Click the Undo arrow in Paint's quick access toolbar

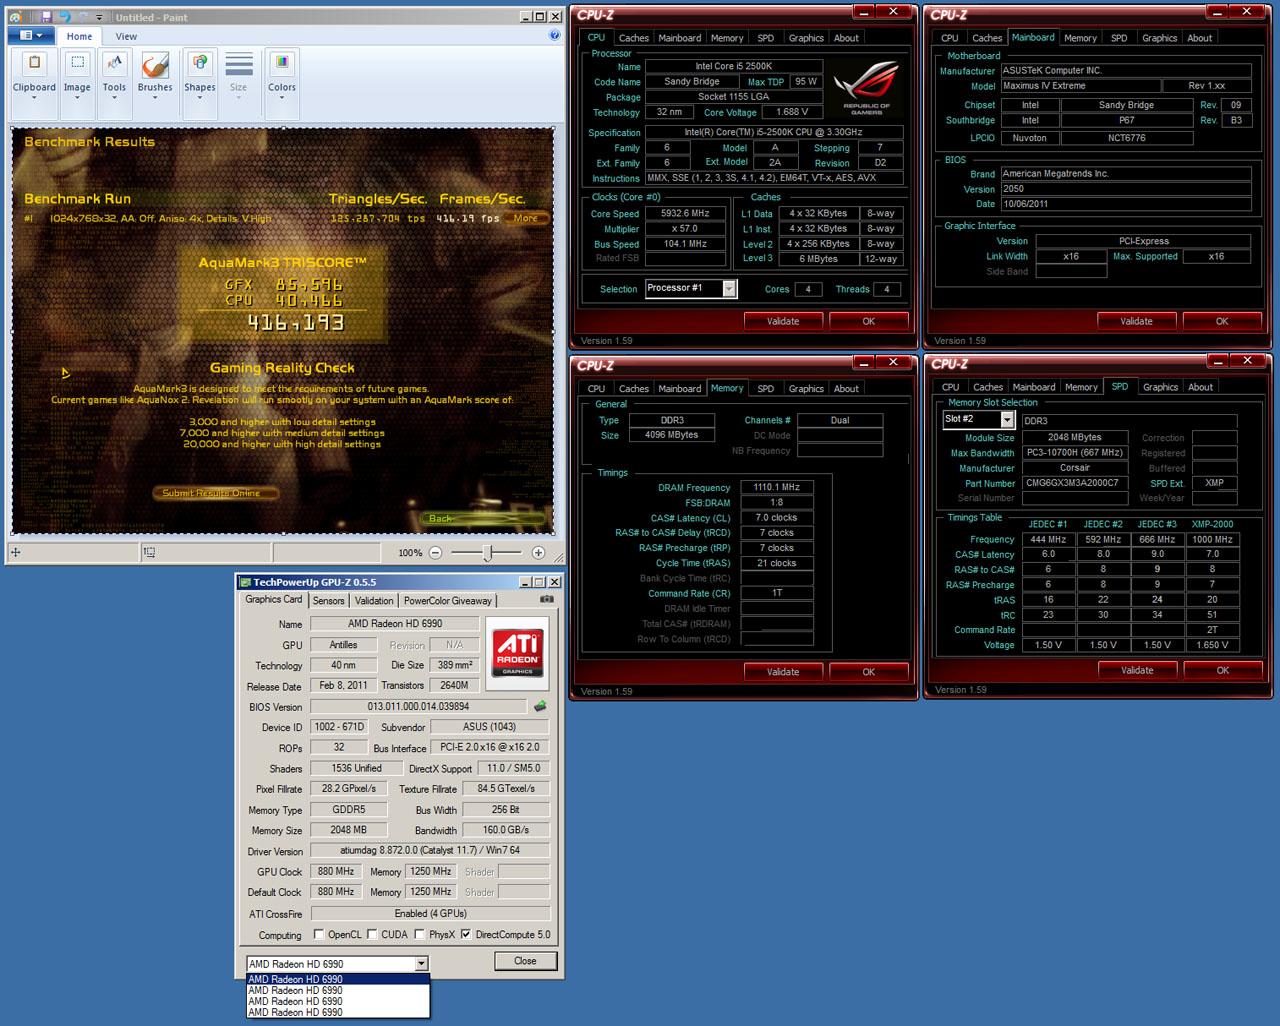point(65,17)
